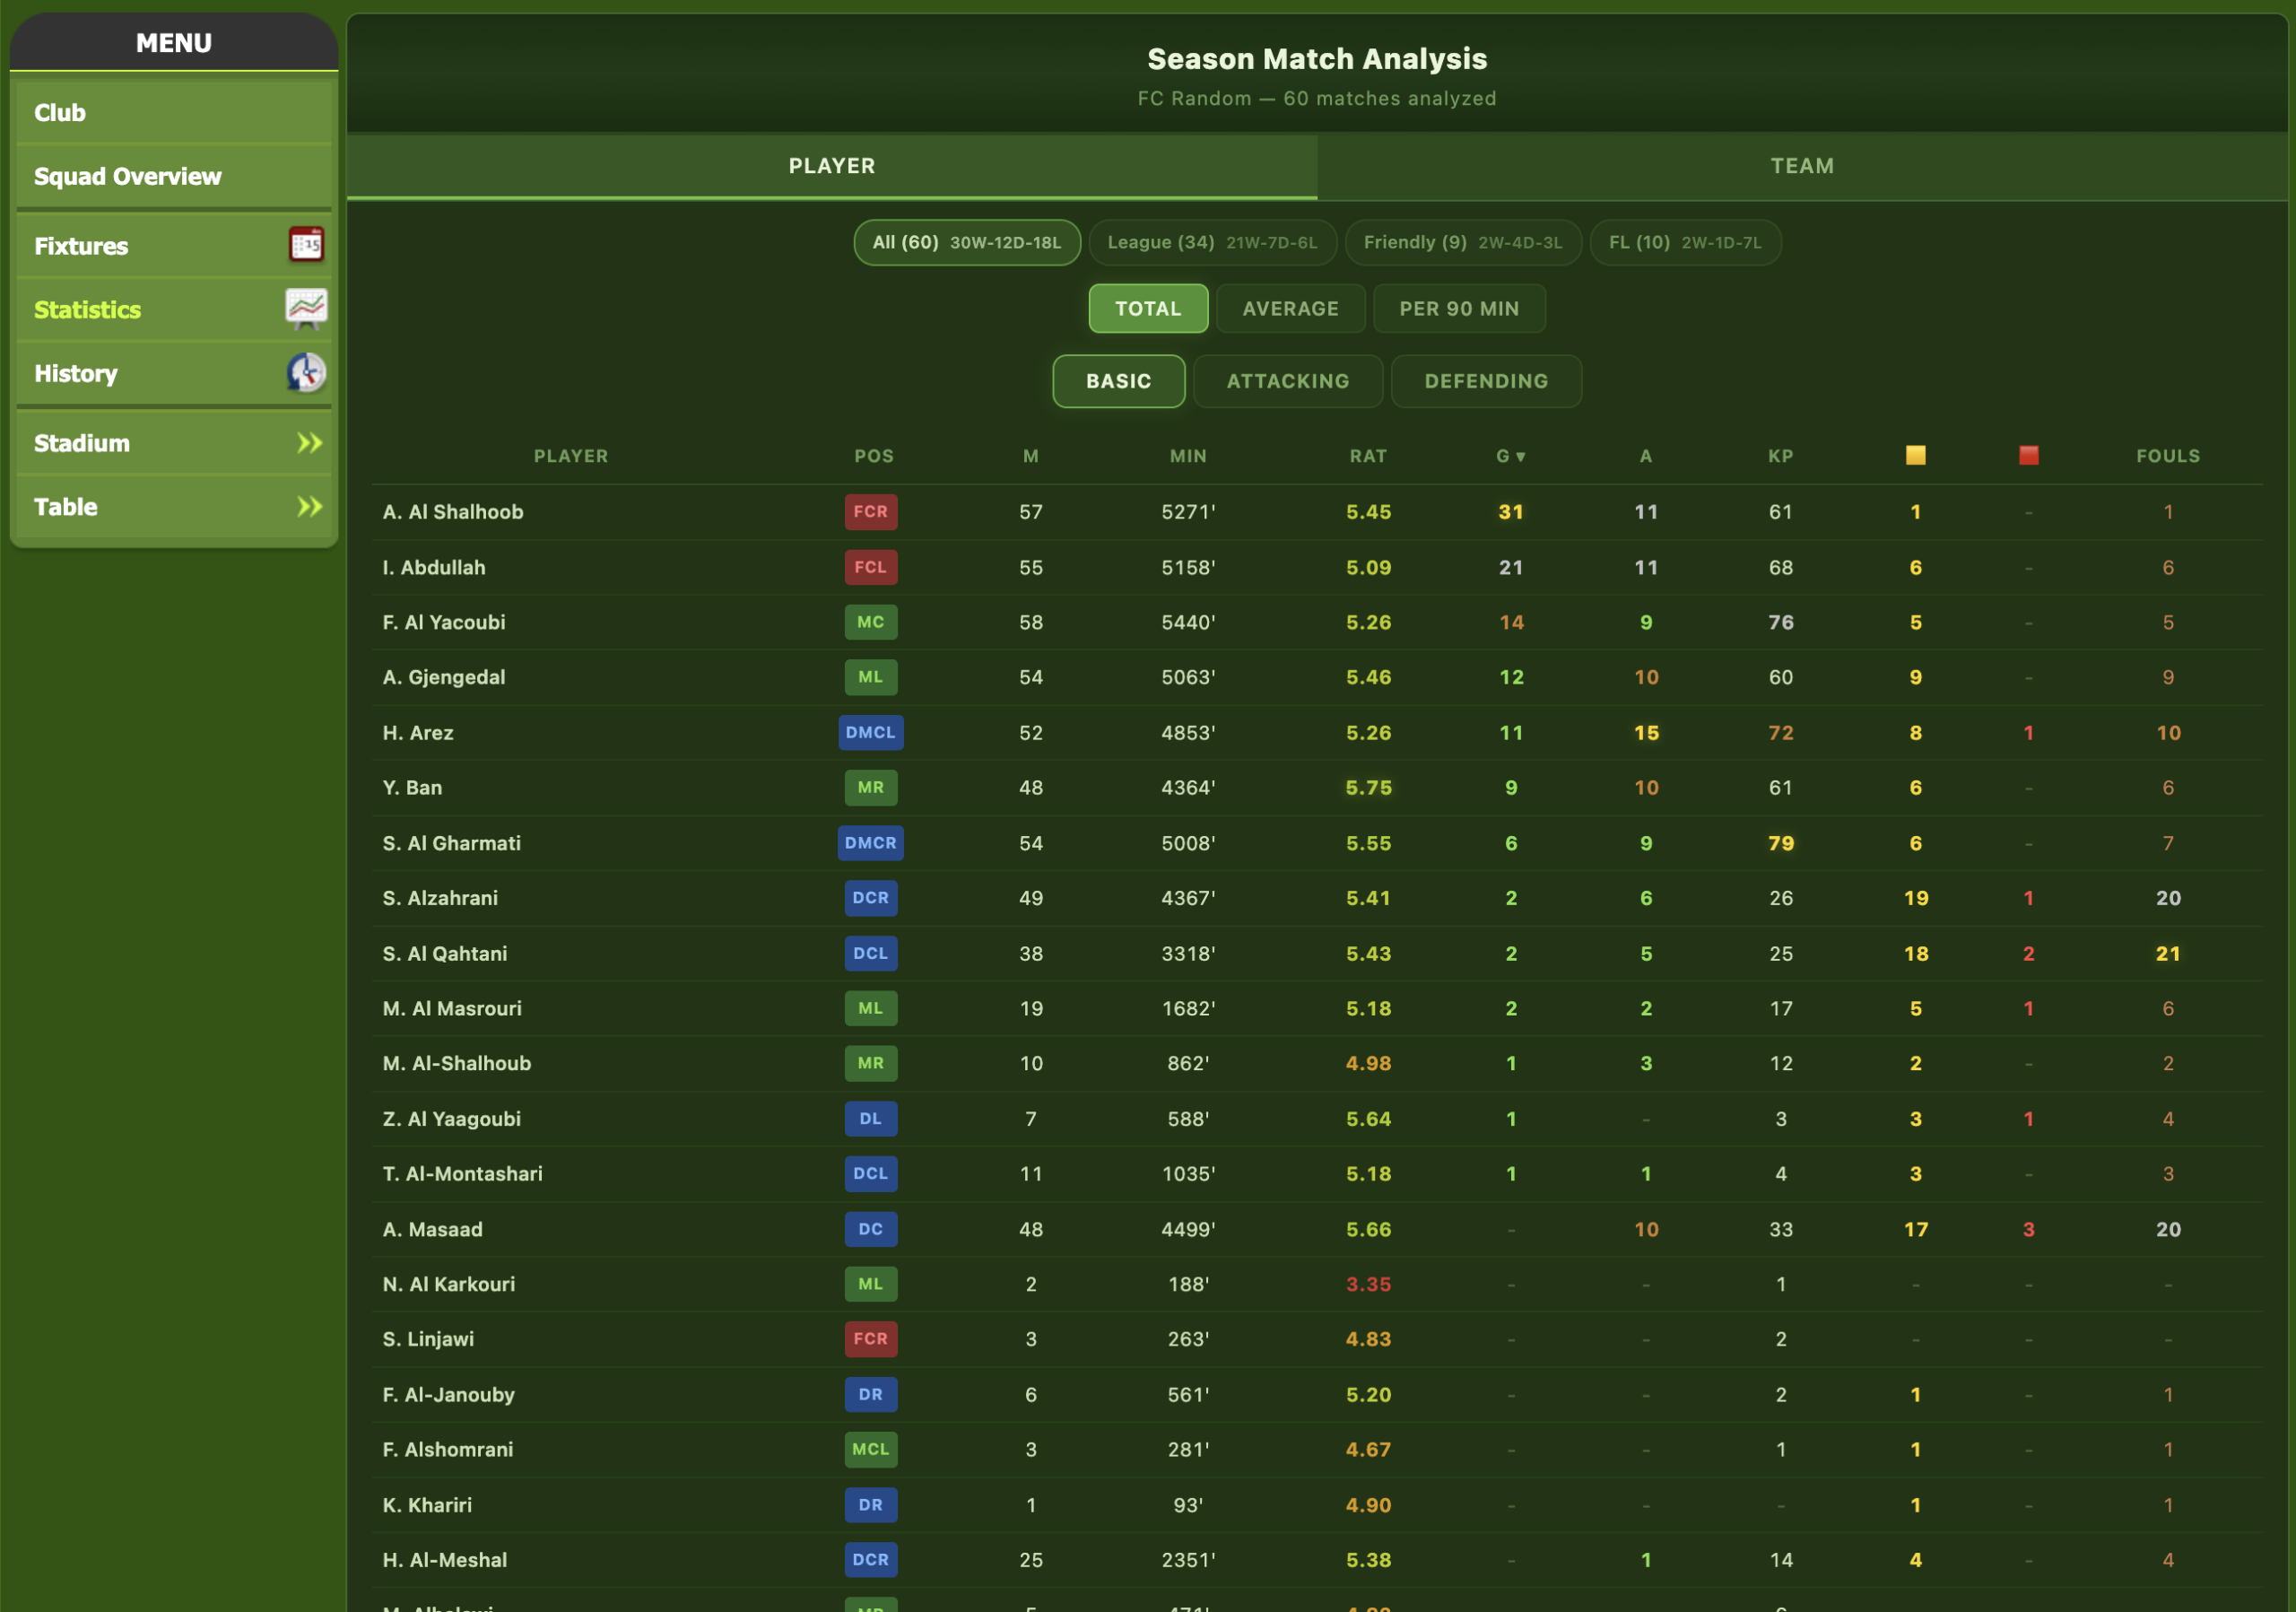The width and height of the screenshot is (2296, 1612).
Task: Filter by League (34) matches
Action: tap(1212, 243)
